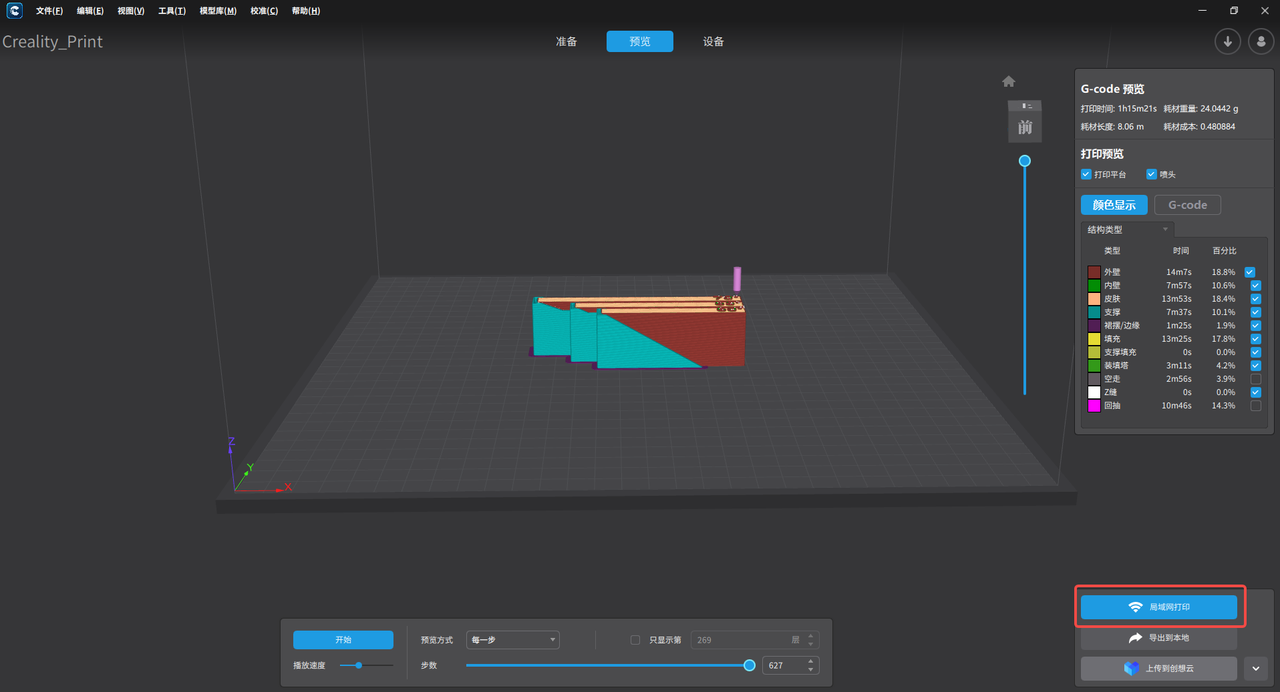This screenshot has width=1280, height=692.
Task: Decrease the 步数 value with down arrow
Action: [x=811, y=669]
